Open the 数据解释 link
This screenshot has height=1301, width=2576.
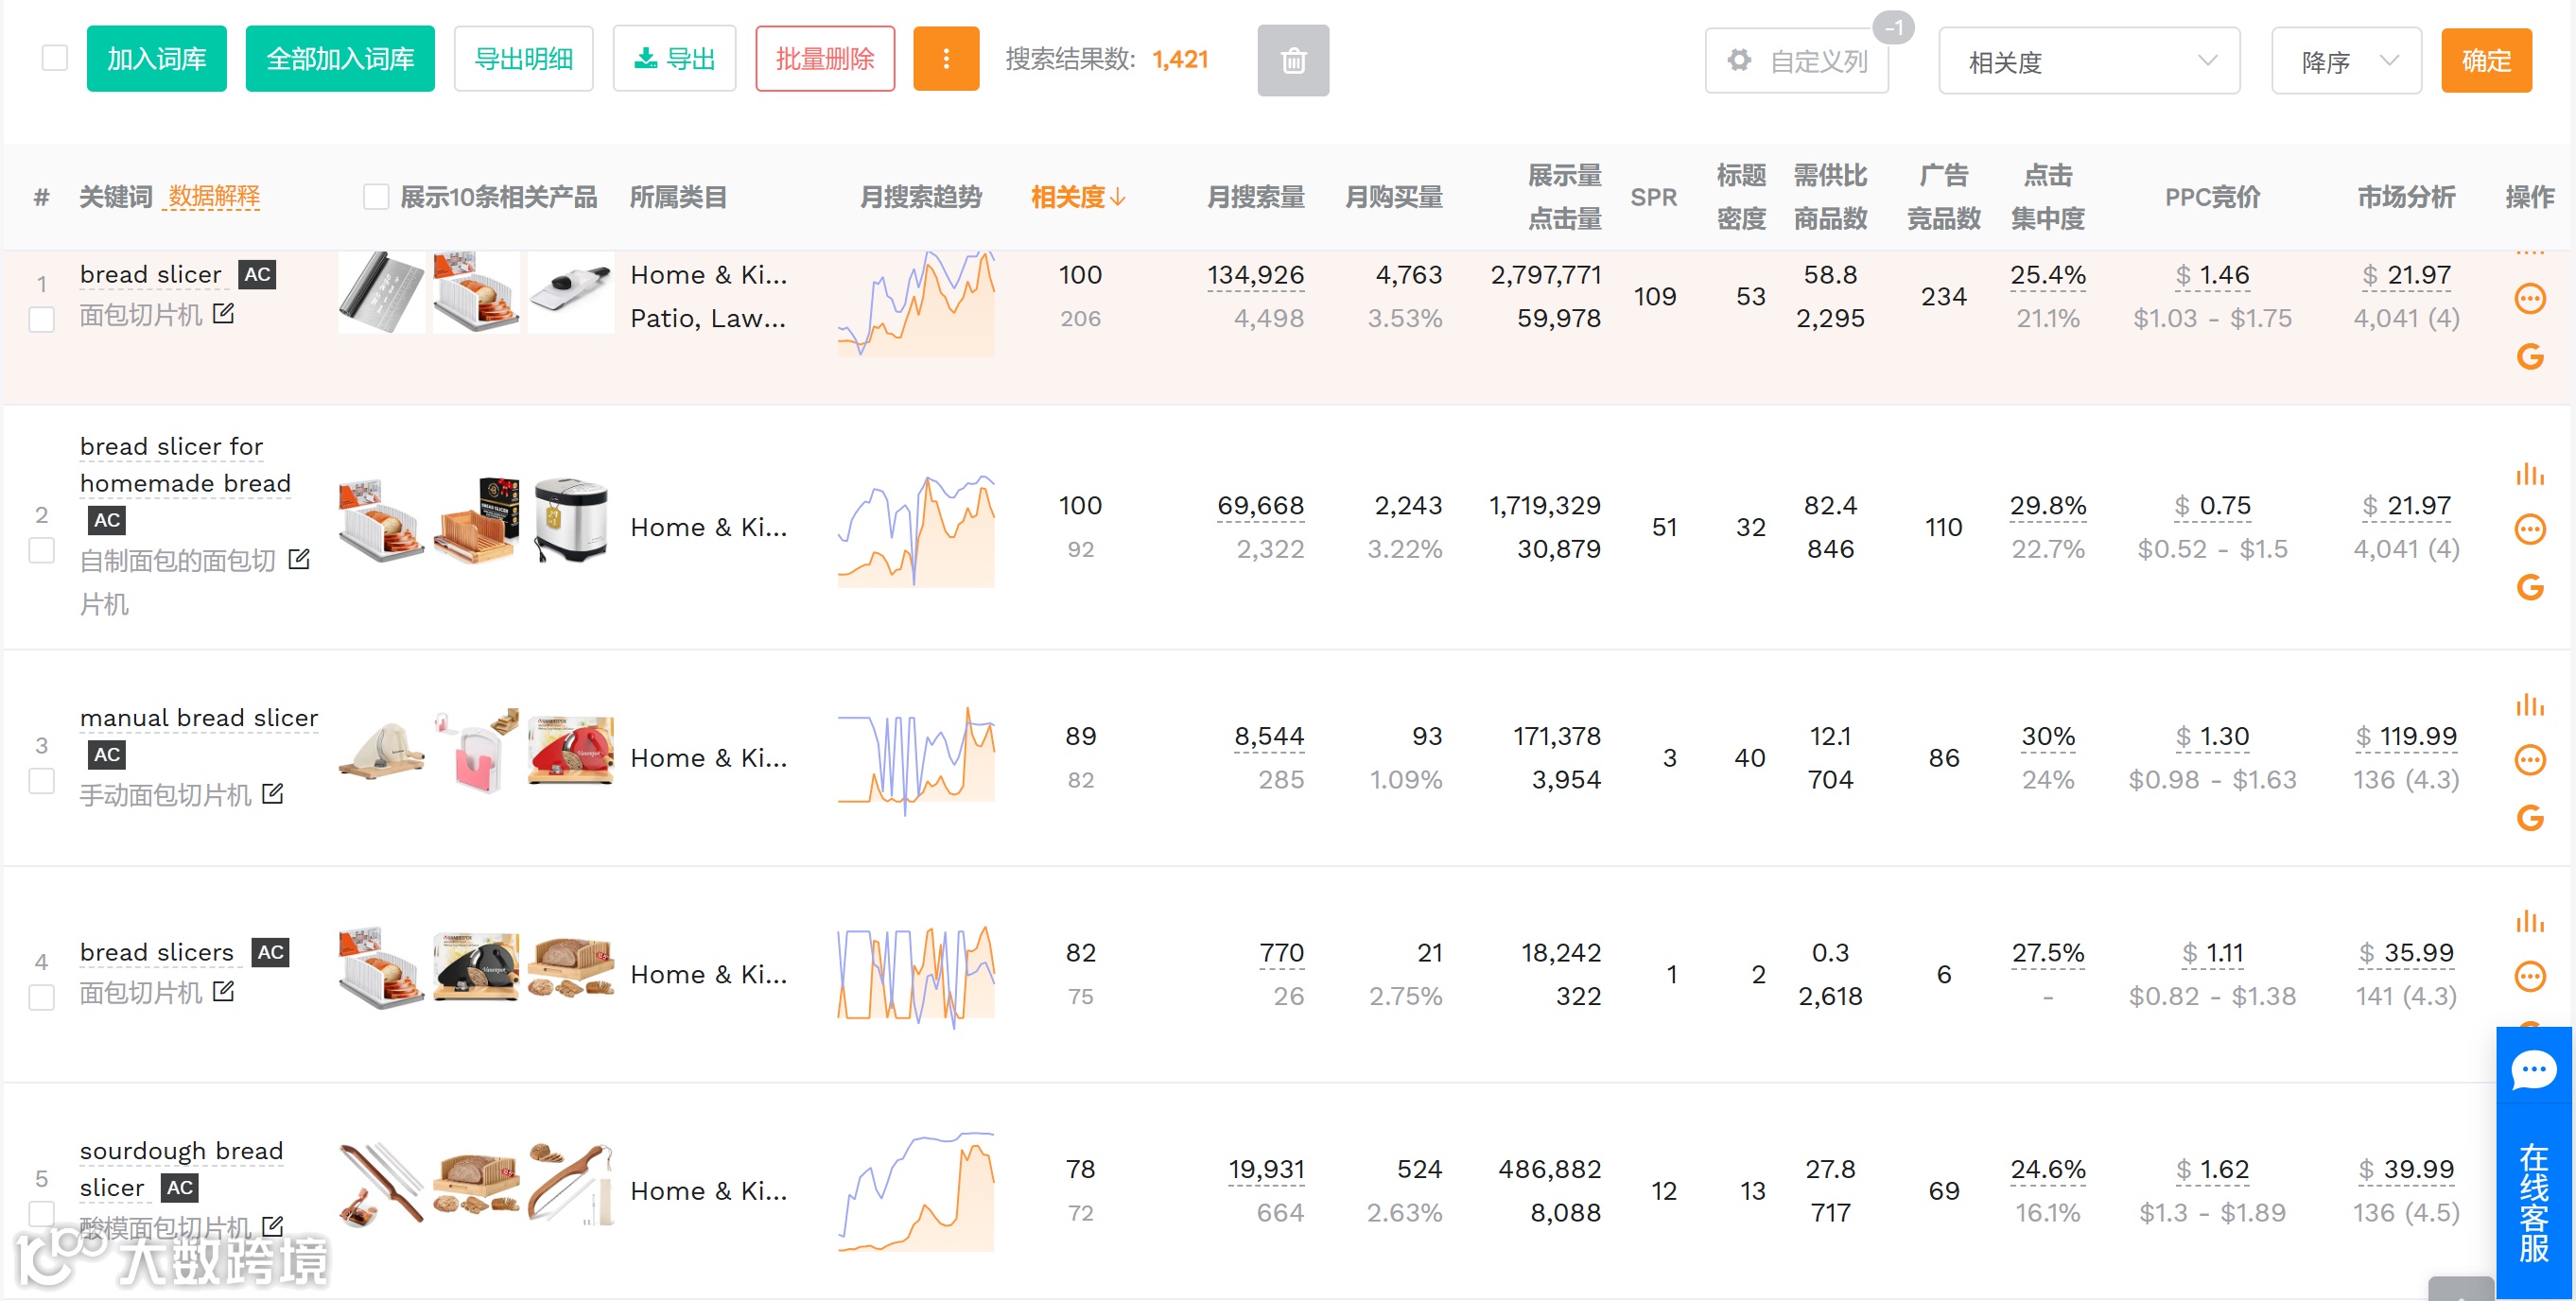214,196
